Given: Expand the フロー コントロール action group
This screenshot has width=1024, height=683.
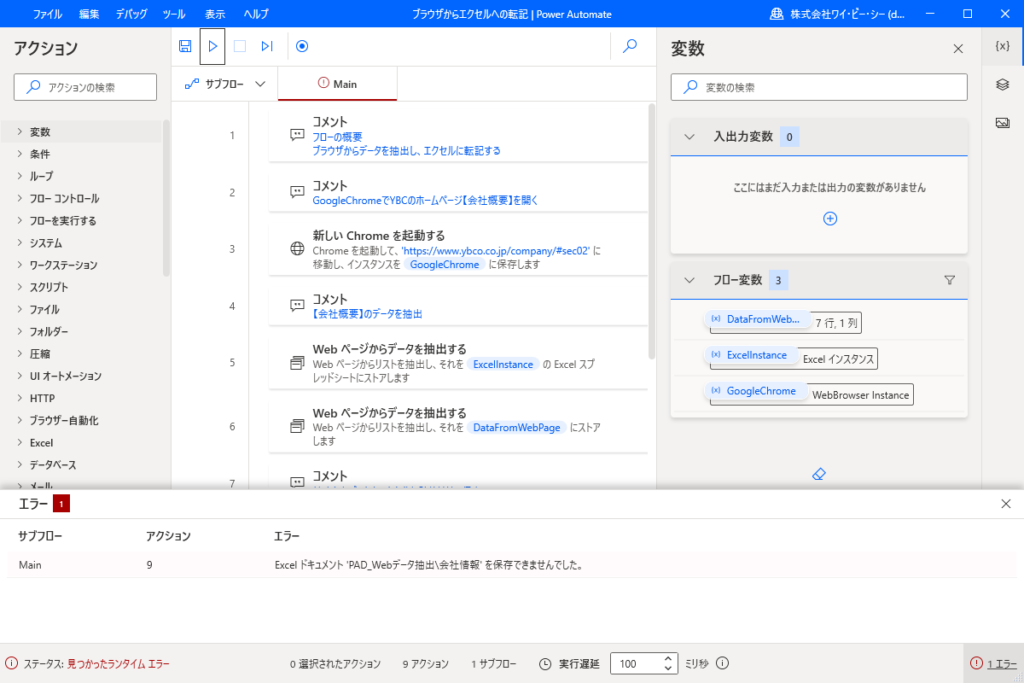Looking at the screenshot, I should tap(20, 199).
